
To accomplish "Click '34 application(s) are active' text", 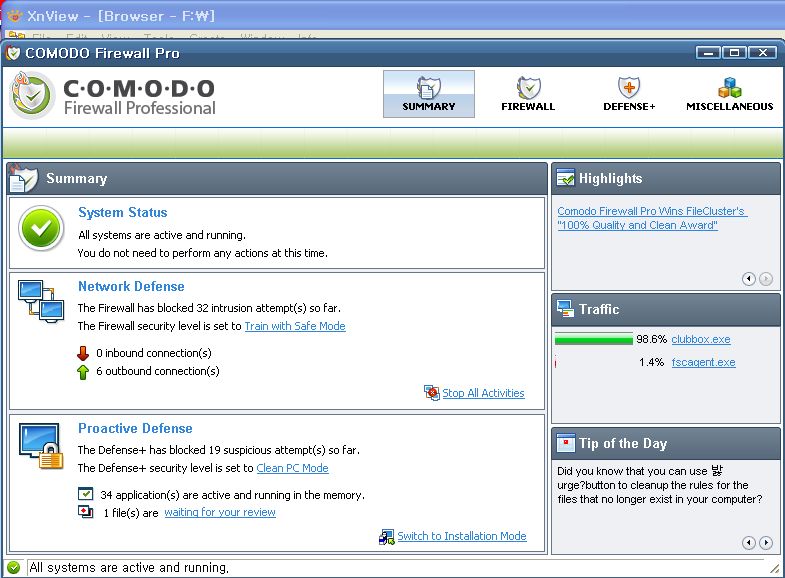I will point(232,495).
